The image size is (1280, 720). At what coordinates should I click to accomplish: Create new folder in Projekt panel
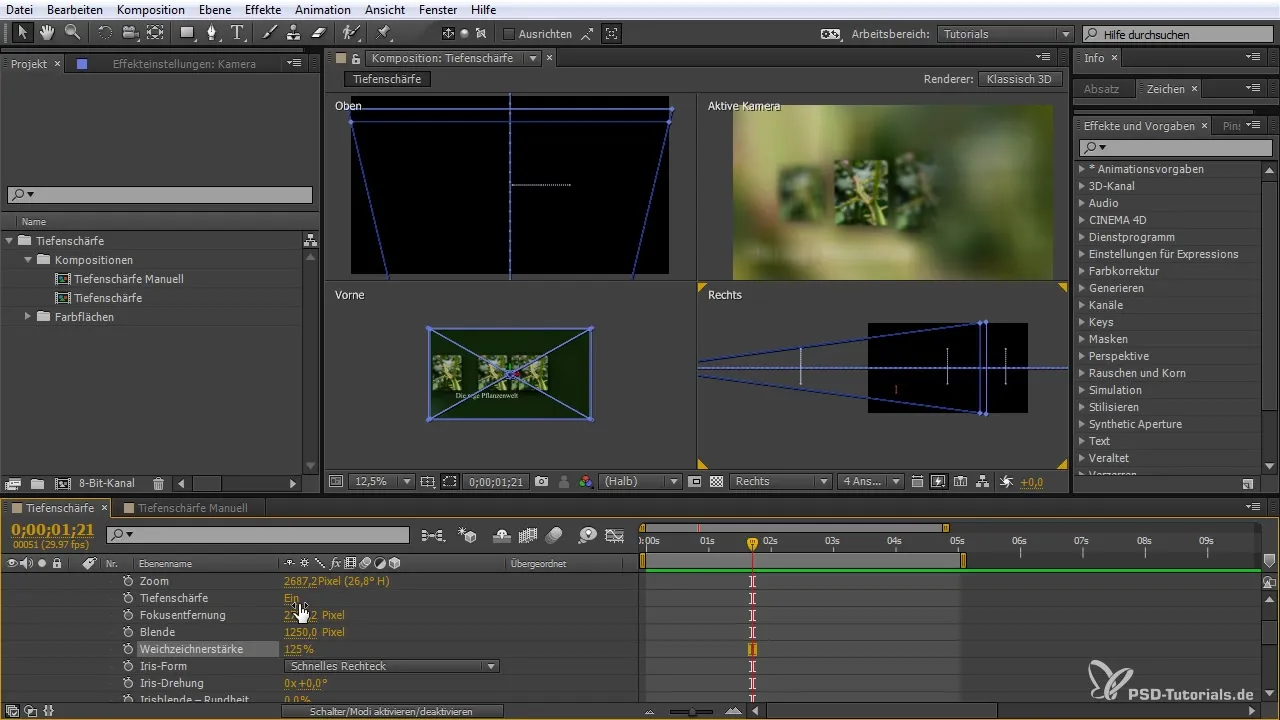[37, 483]
